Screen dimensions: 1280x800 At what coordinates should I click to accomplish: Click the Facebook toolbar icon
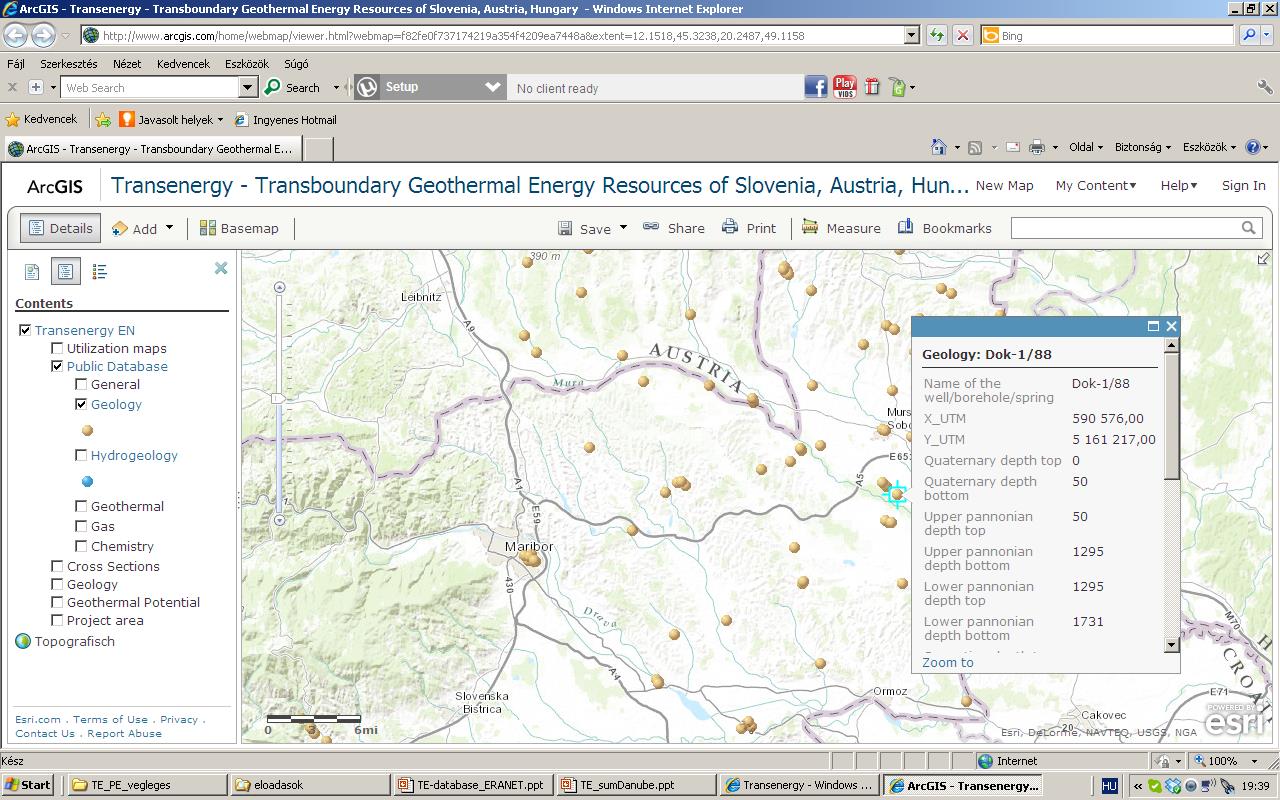pos(816,87)
